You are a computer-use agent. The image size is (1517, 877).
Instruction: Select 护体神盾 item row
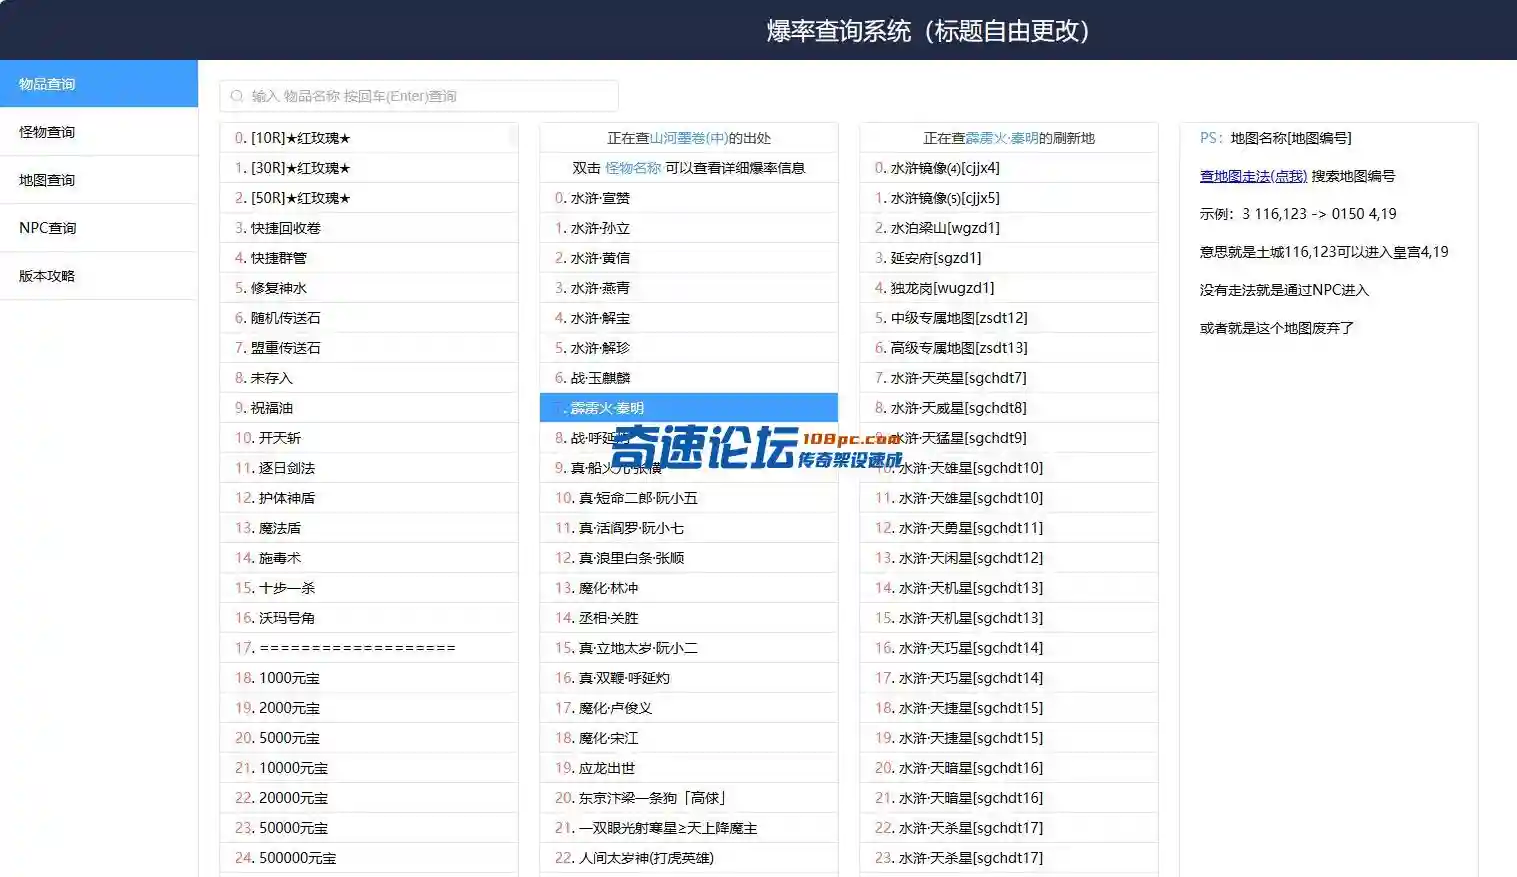(x=369, y=498)
